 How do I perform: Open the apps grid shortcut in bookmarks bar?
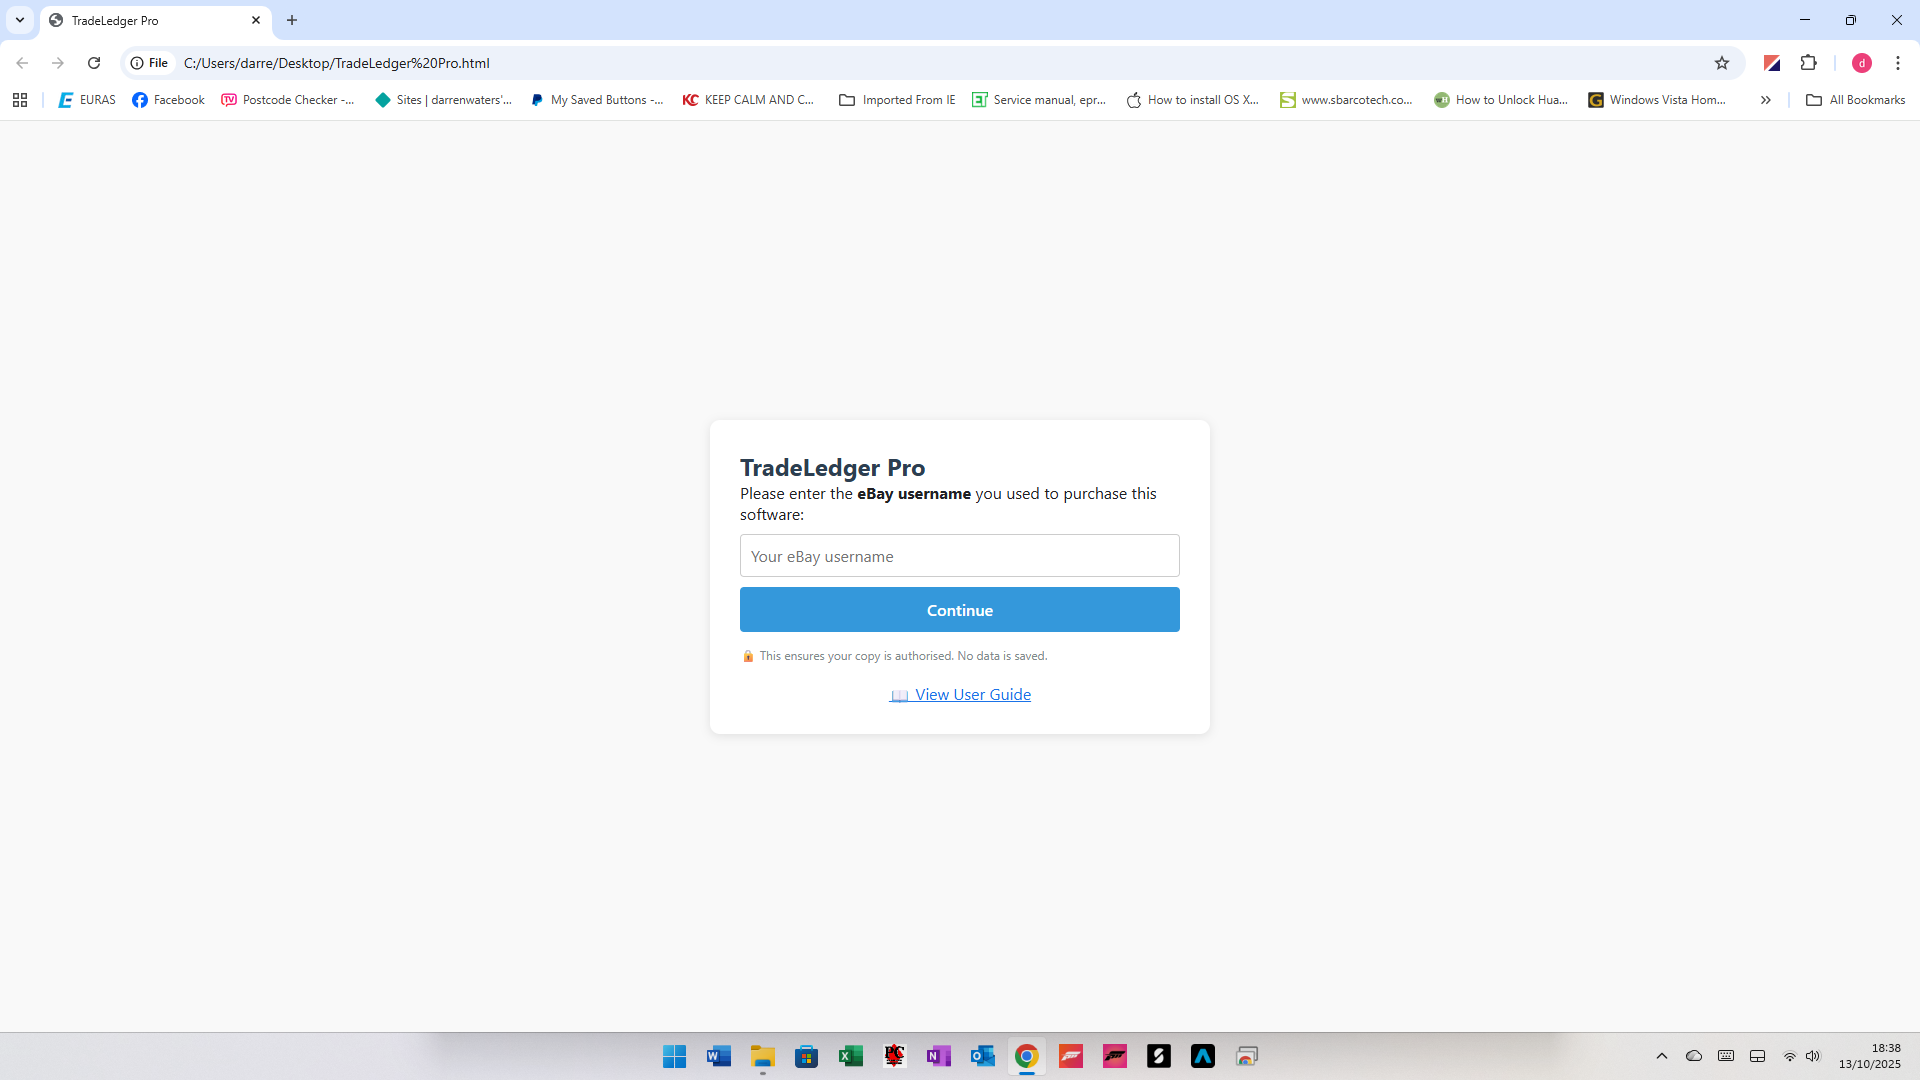tap(20, 100)
